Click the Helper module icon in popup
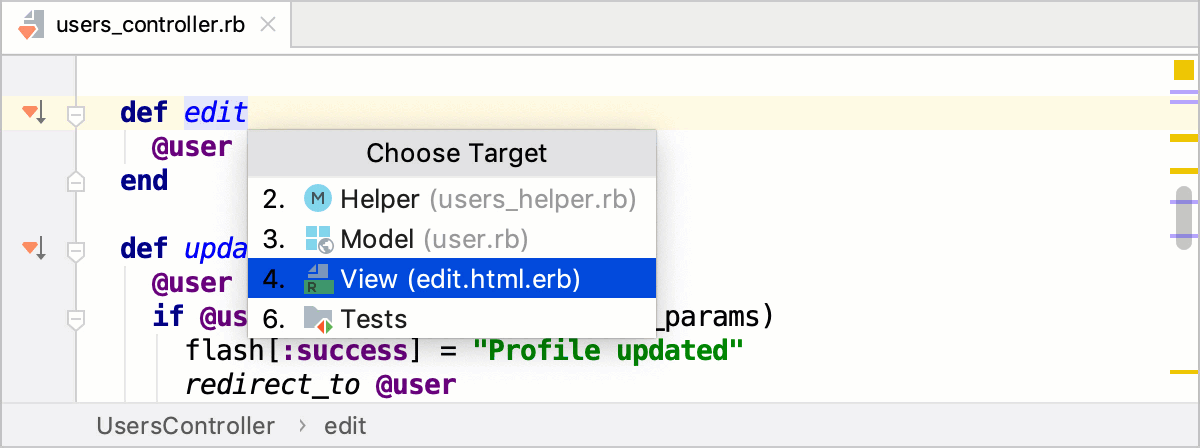This screenshot has width=1200, height=448. pos(317,199)
